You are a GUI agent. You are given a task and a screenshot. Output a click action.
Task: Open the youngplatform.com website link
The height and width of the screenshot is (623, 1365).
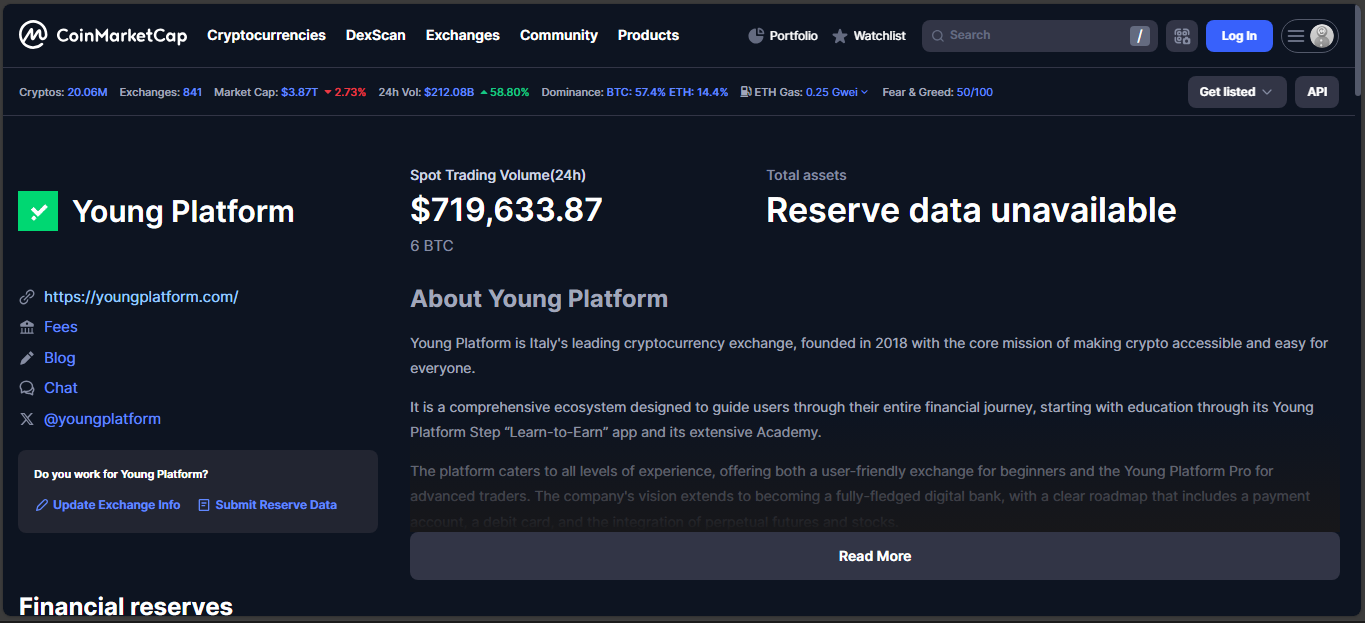[x=141, y=297]
